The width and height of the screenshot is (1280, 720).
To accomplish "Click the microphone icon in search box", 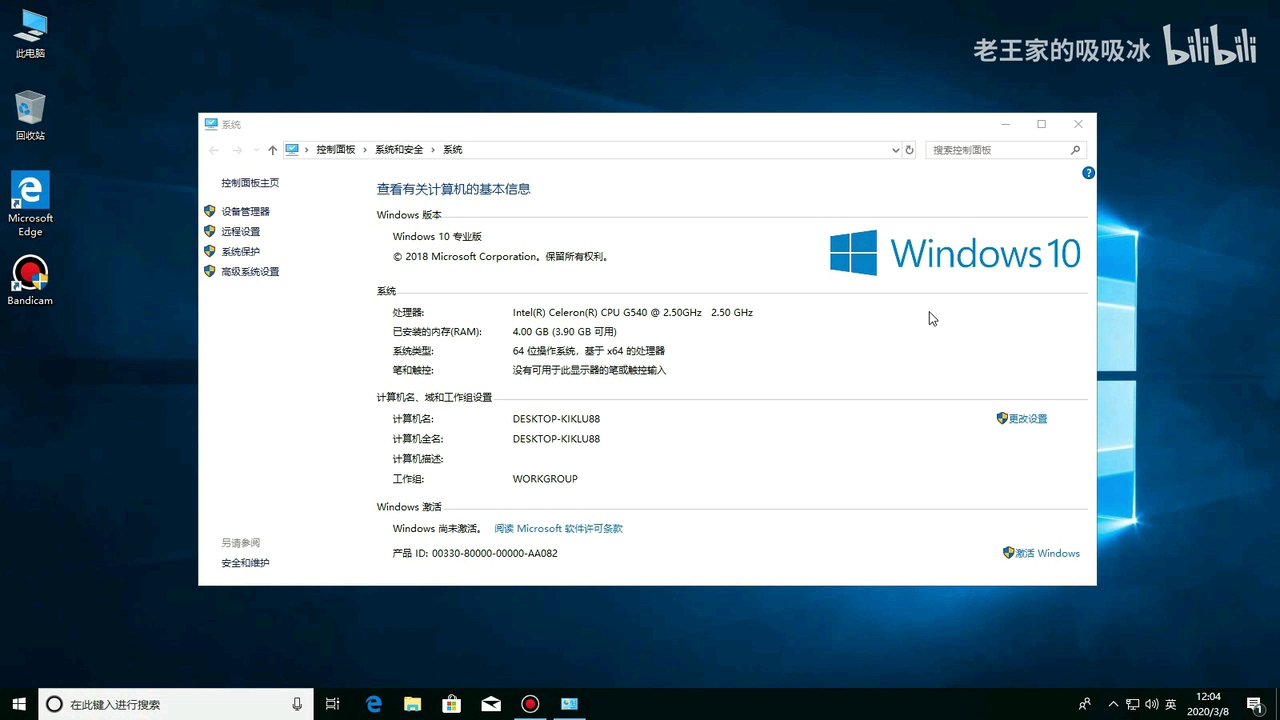I will 297,704.
